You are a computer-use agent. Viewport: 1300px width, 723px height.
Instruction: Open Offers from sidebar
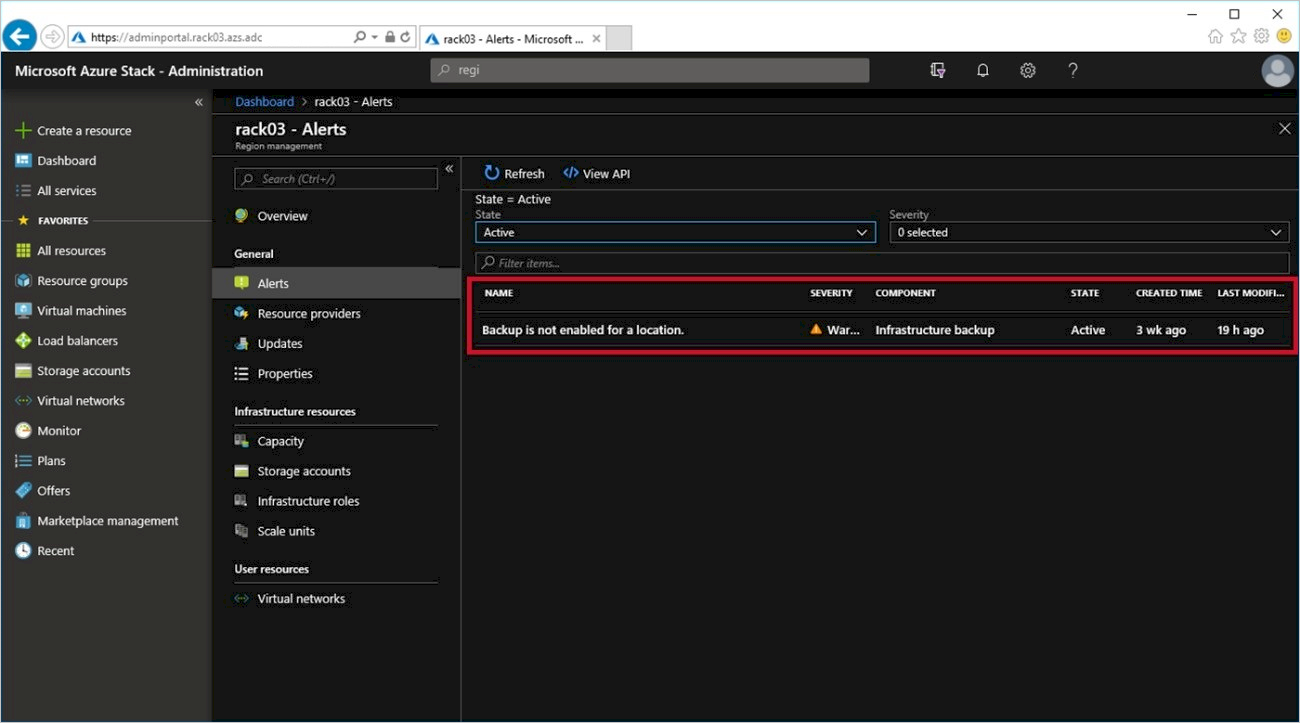pos(53,491)
